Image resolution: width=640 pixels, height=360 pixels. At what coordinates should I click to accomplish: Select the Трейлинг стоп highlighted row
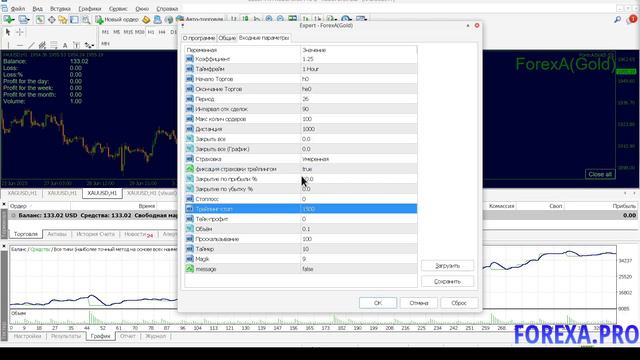[x=301, y=209]
